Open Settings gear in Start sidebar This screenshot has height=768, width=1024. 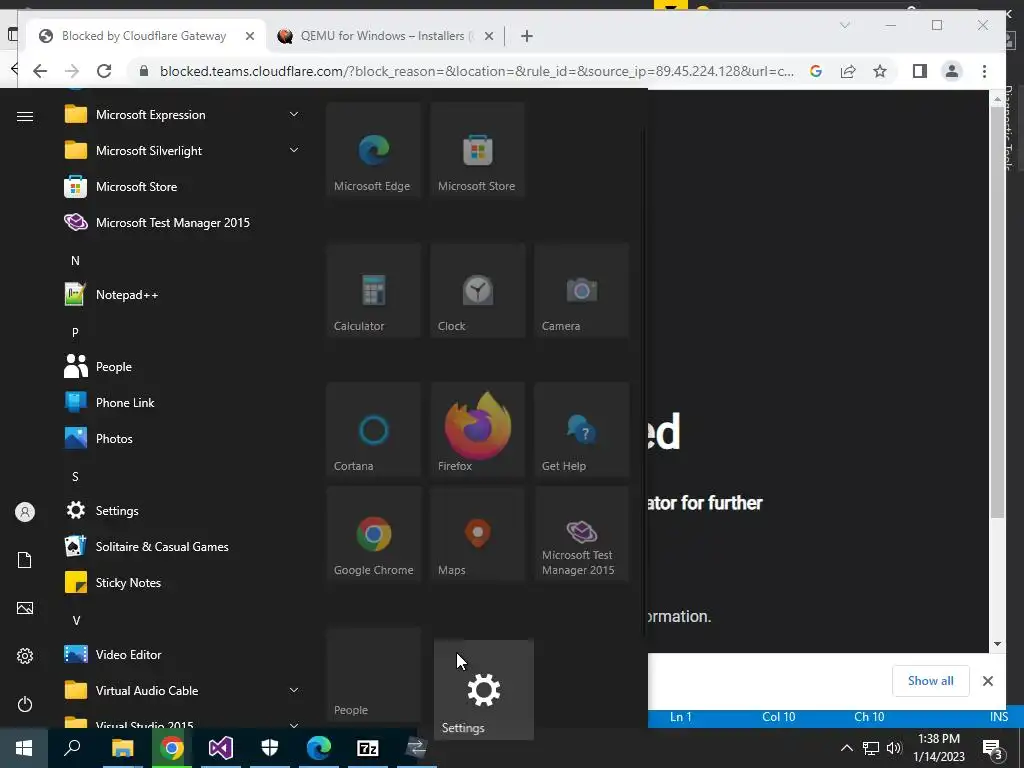click(x=25, y=656)
